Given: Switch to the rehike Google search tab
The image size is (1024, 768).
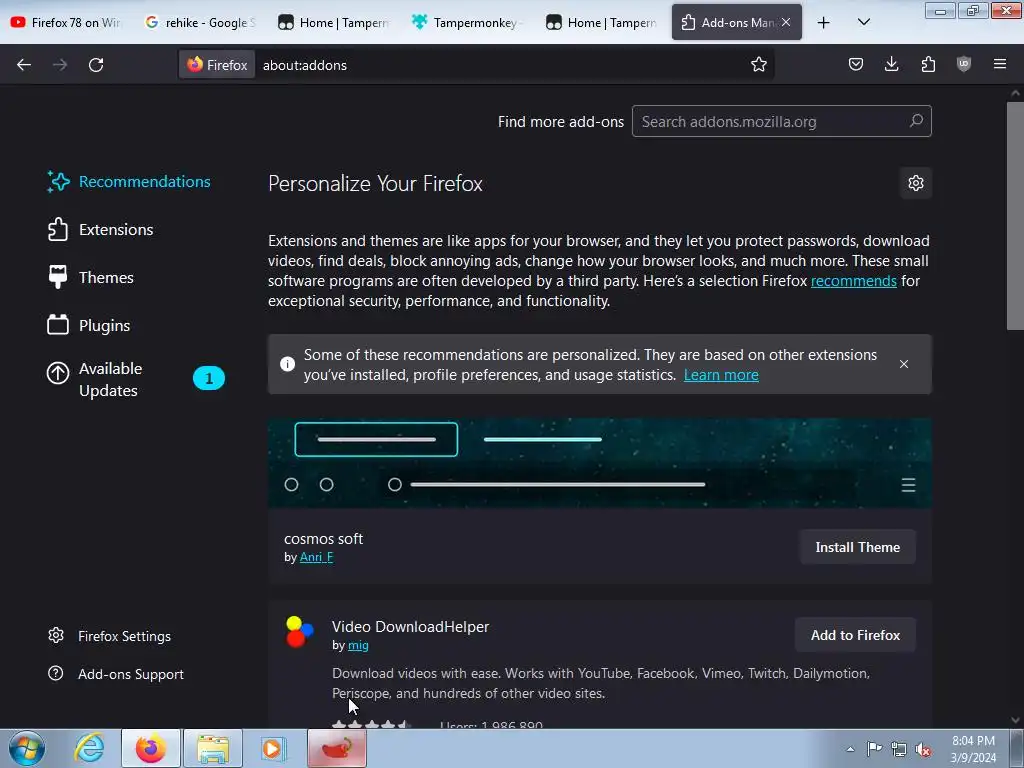Looking at the screenshot, I should click(x=200, y=23).
